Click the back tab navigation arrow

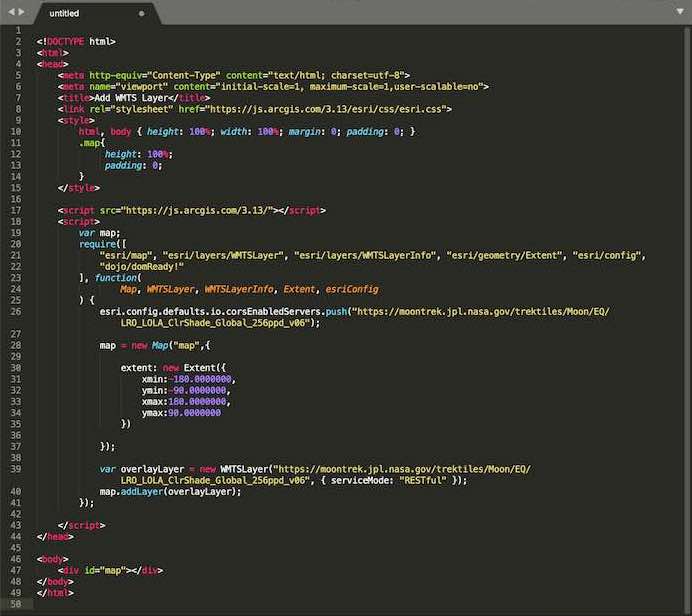tap(11, 12)
